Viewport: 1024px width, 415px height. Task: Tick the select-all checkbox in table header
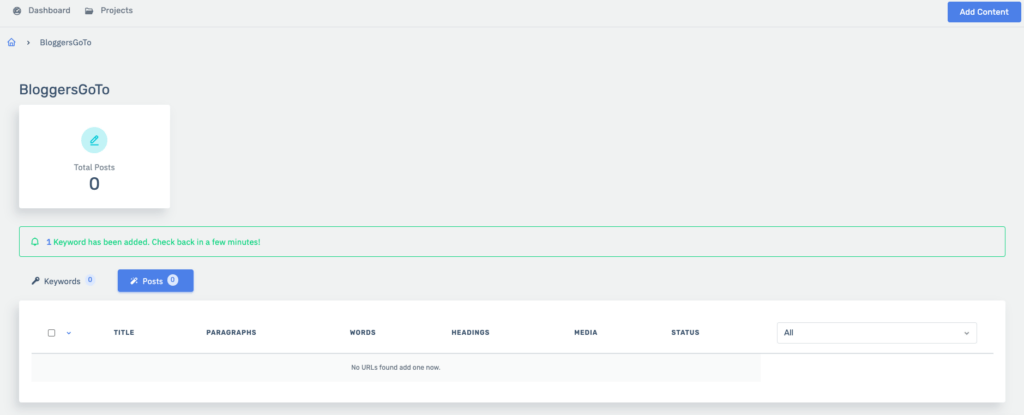(52, 333)
